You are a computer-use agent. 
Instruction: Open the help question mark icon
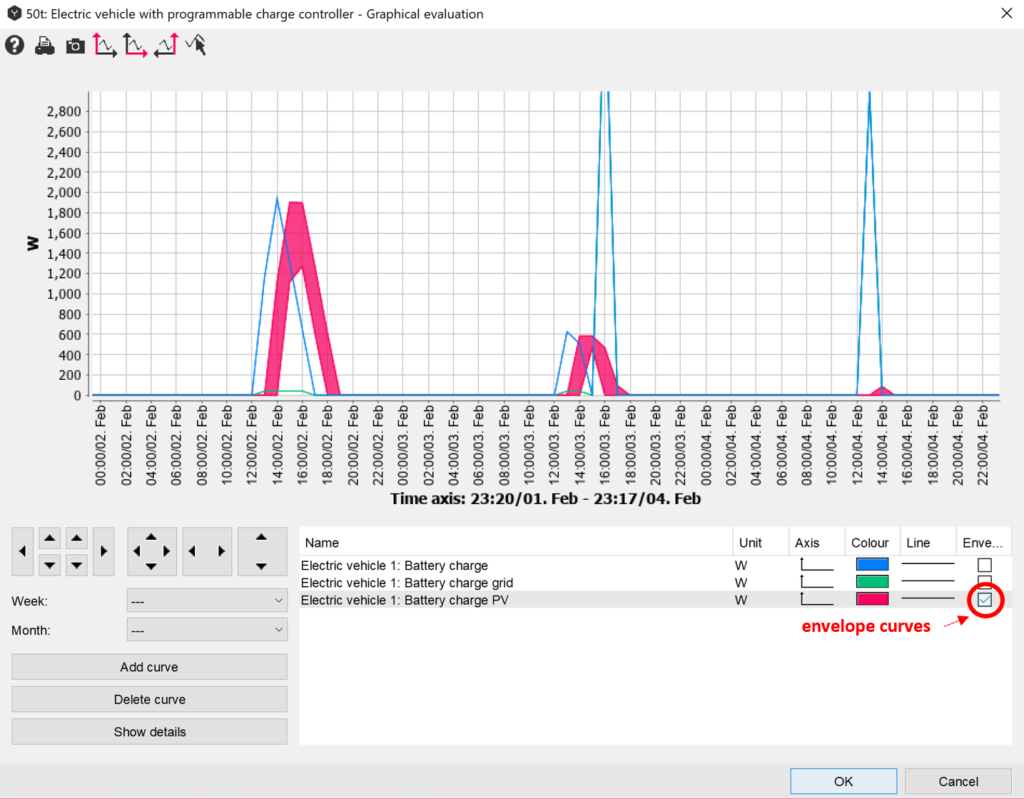click(x=14, y=46)
